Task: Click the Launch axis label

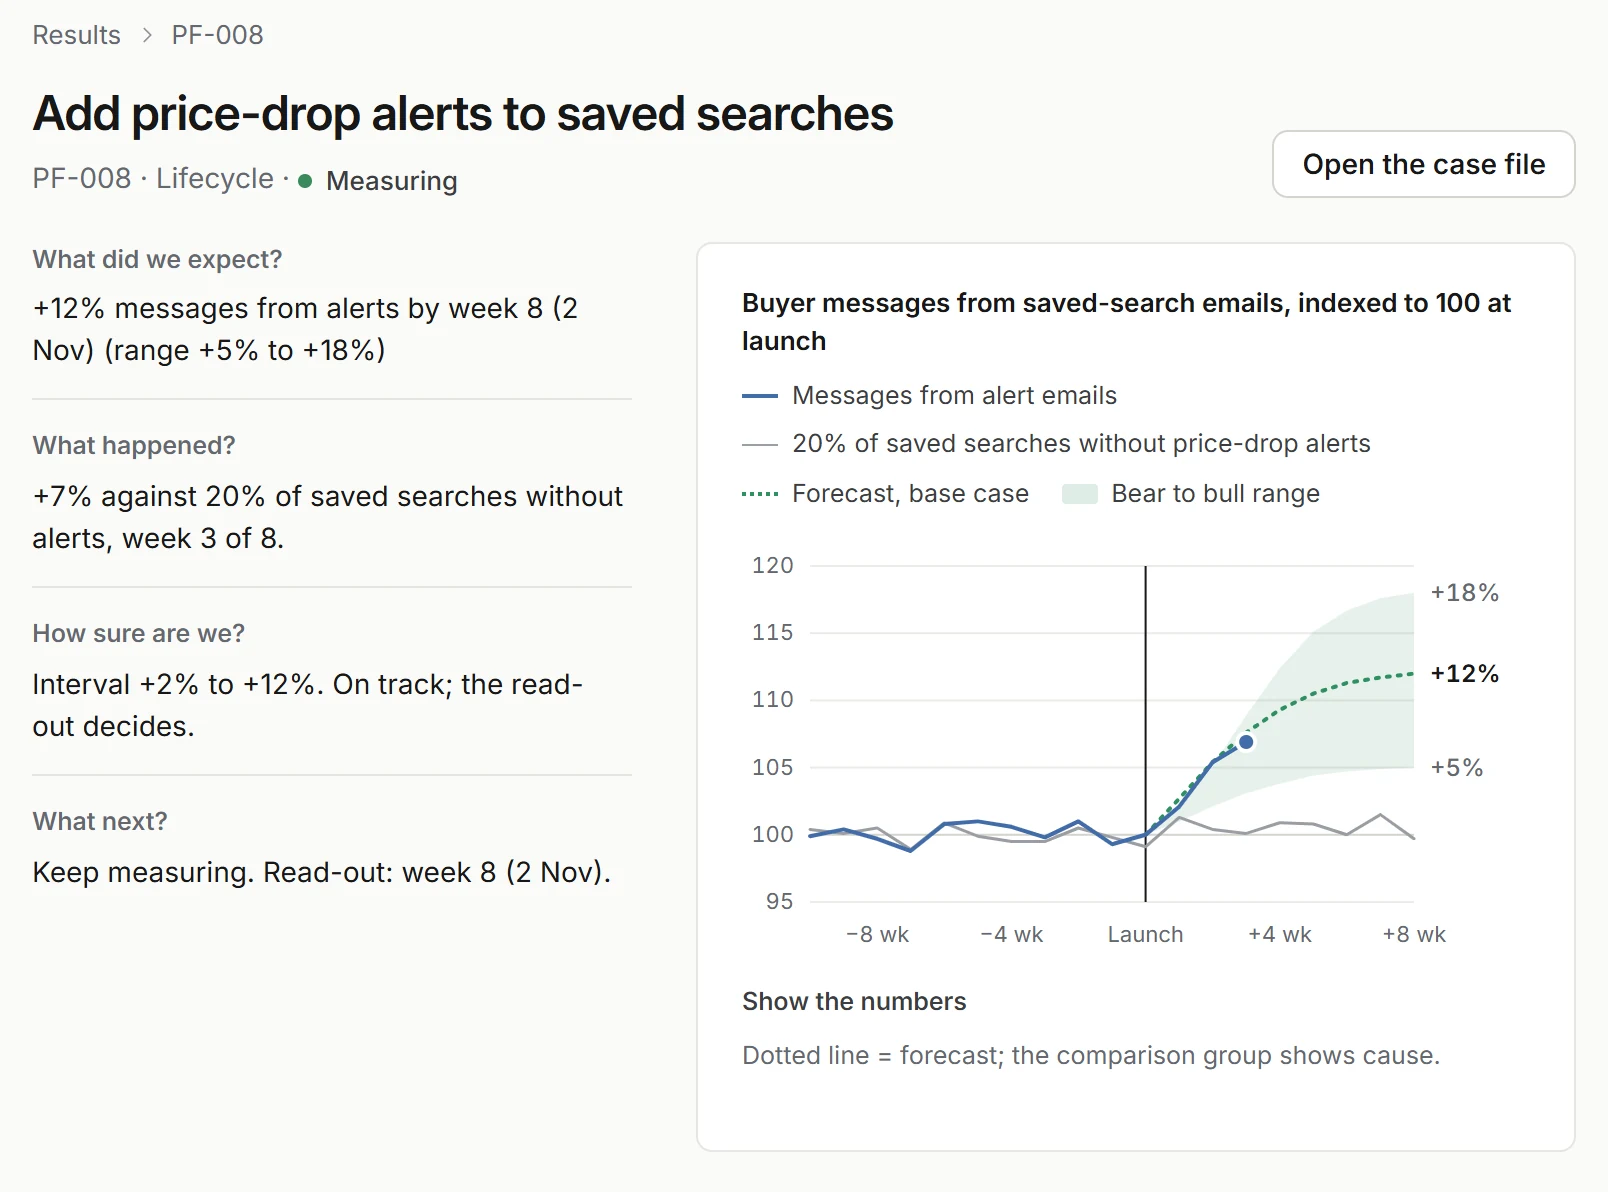Action: click(x=1145, y=934)
